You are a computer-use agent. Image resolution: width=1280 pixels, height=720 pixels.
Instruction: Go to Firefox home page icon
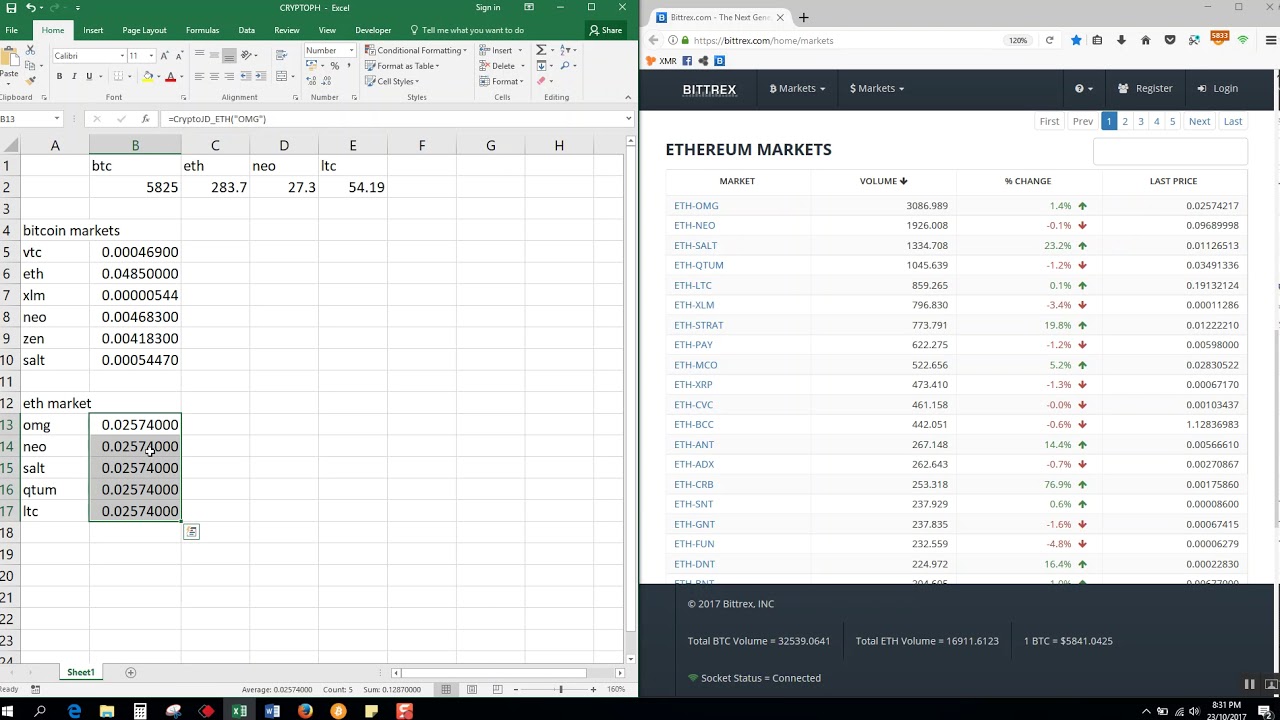1145,40
